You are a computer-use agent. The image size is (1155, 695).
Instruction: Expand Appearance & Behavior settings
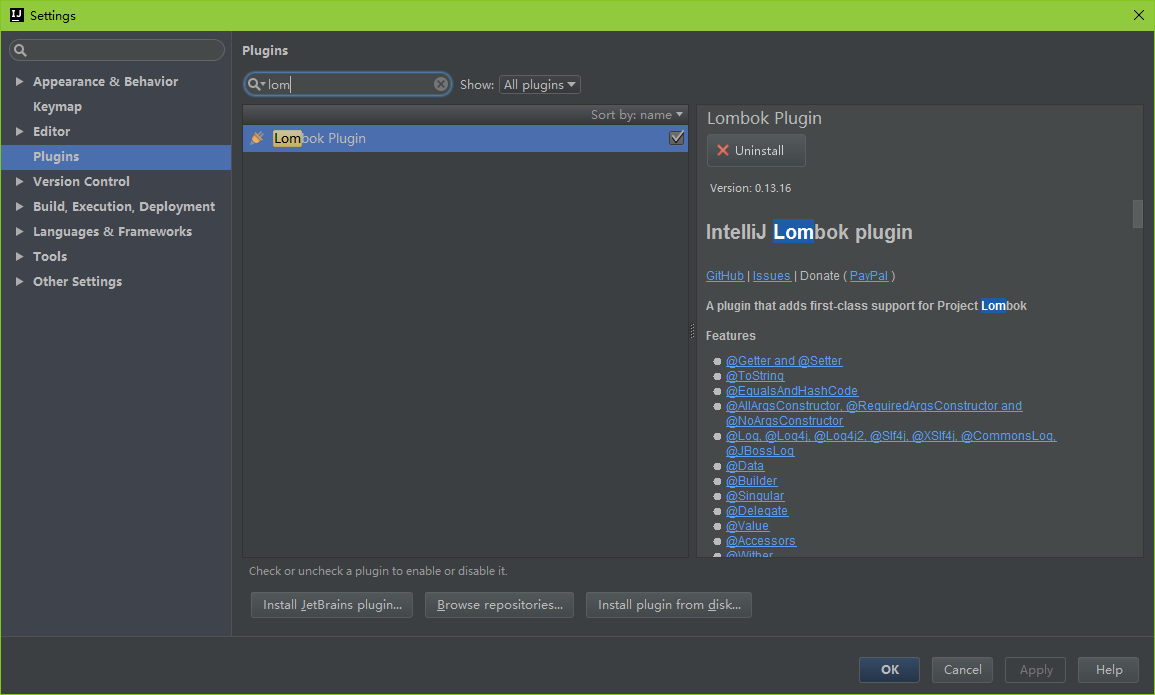20,82
